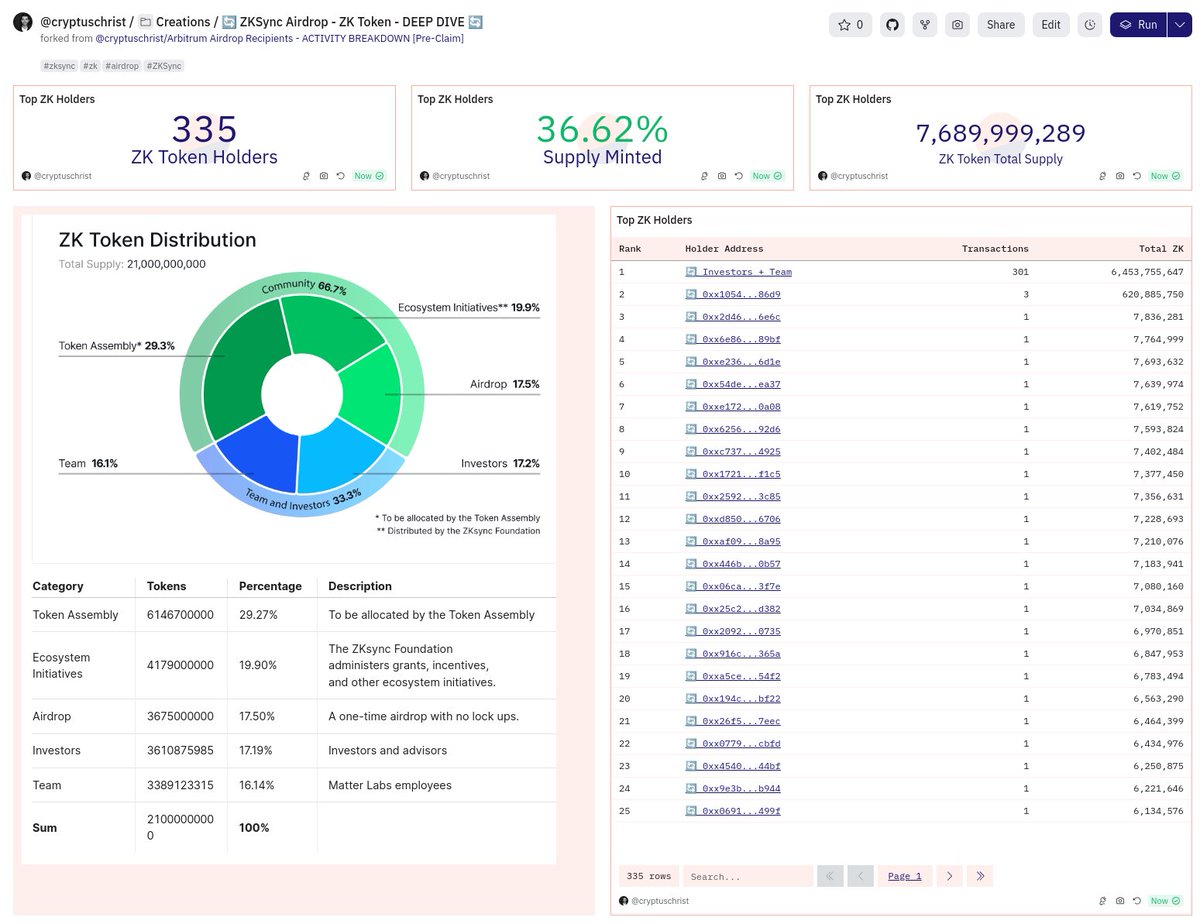Viewport: 1200px width, 924px height.
Task: Go to the next page of the table
Action: click(x=949, y=876)
